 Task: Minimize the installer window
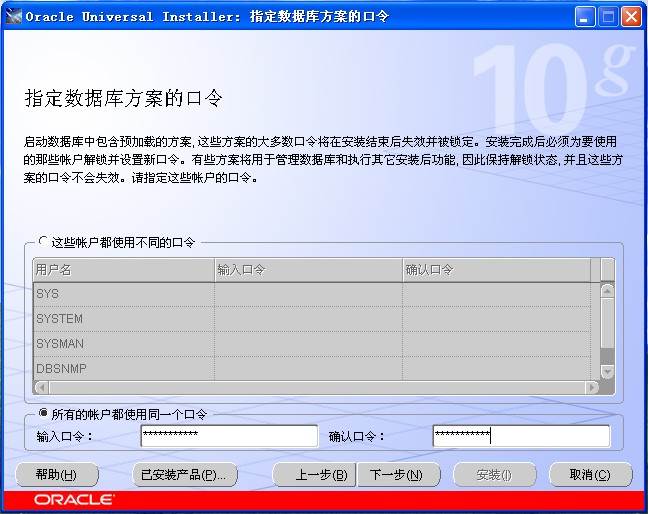[585, 17]
